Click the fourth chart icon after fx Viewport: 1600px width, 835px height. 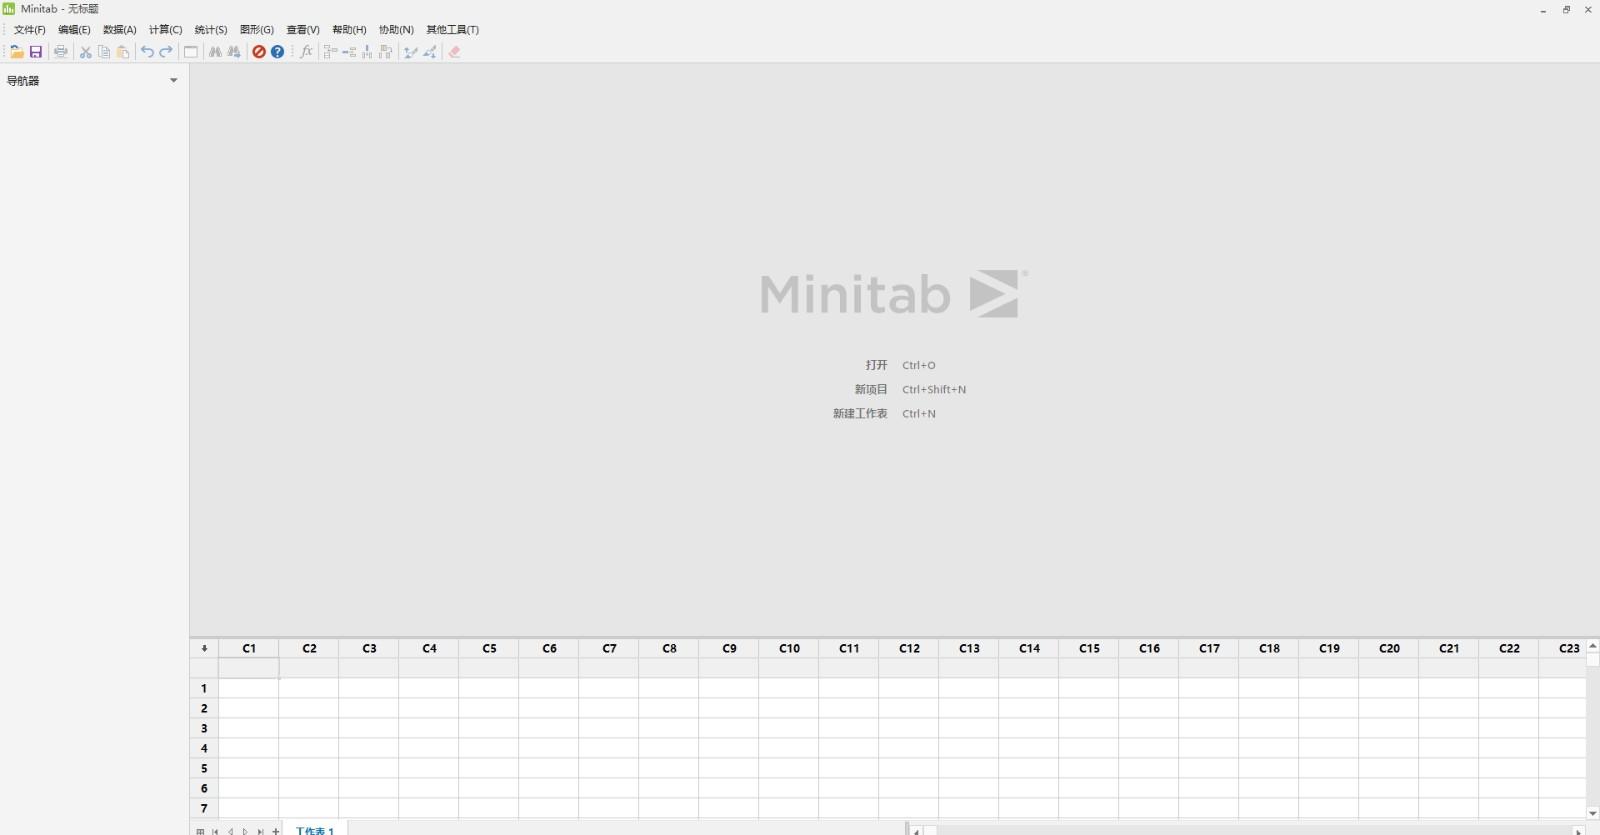pyautogui.click(x=386, y=52)
